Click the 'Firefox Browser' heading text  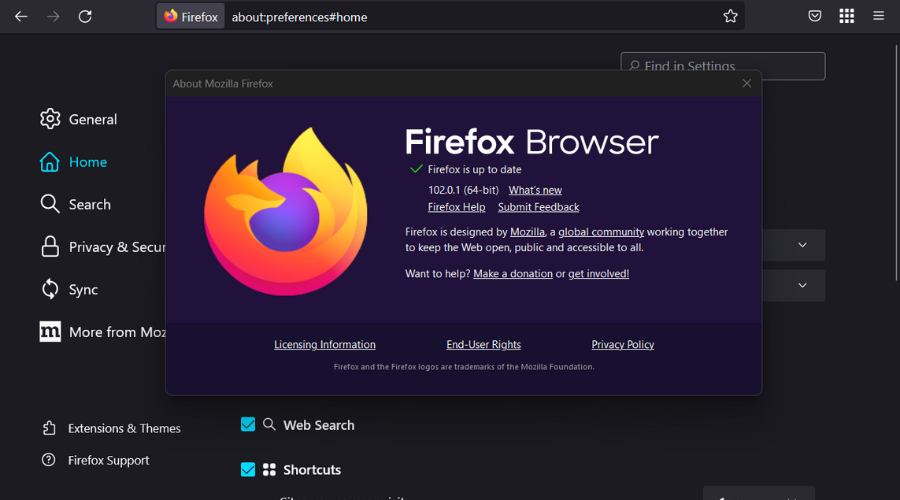click(x=532, y=142)
